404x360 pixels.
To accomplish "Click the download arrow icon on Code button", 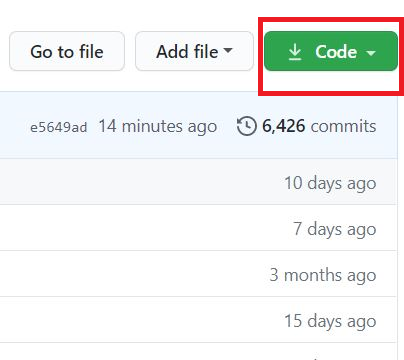I will [295, 52].
